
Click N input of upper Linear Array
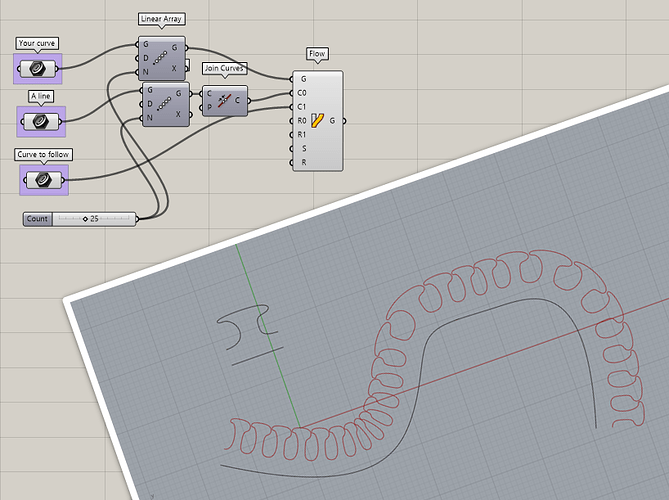point(146,72)
